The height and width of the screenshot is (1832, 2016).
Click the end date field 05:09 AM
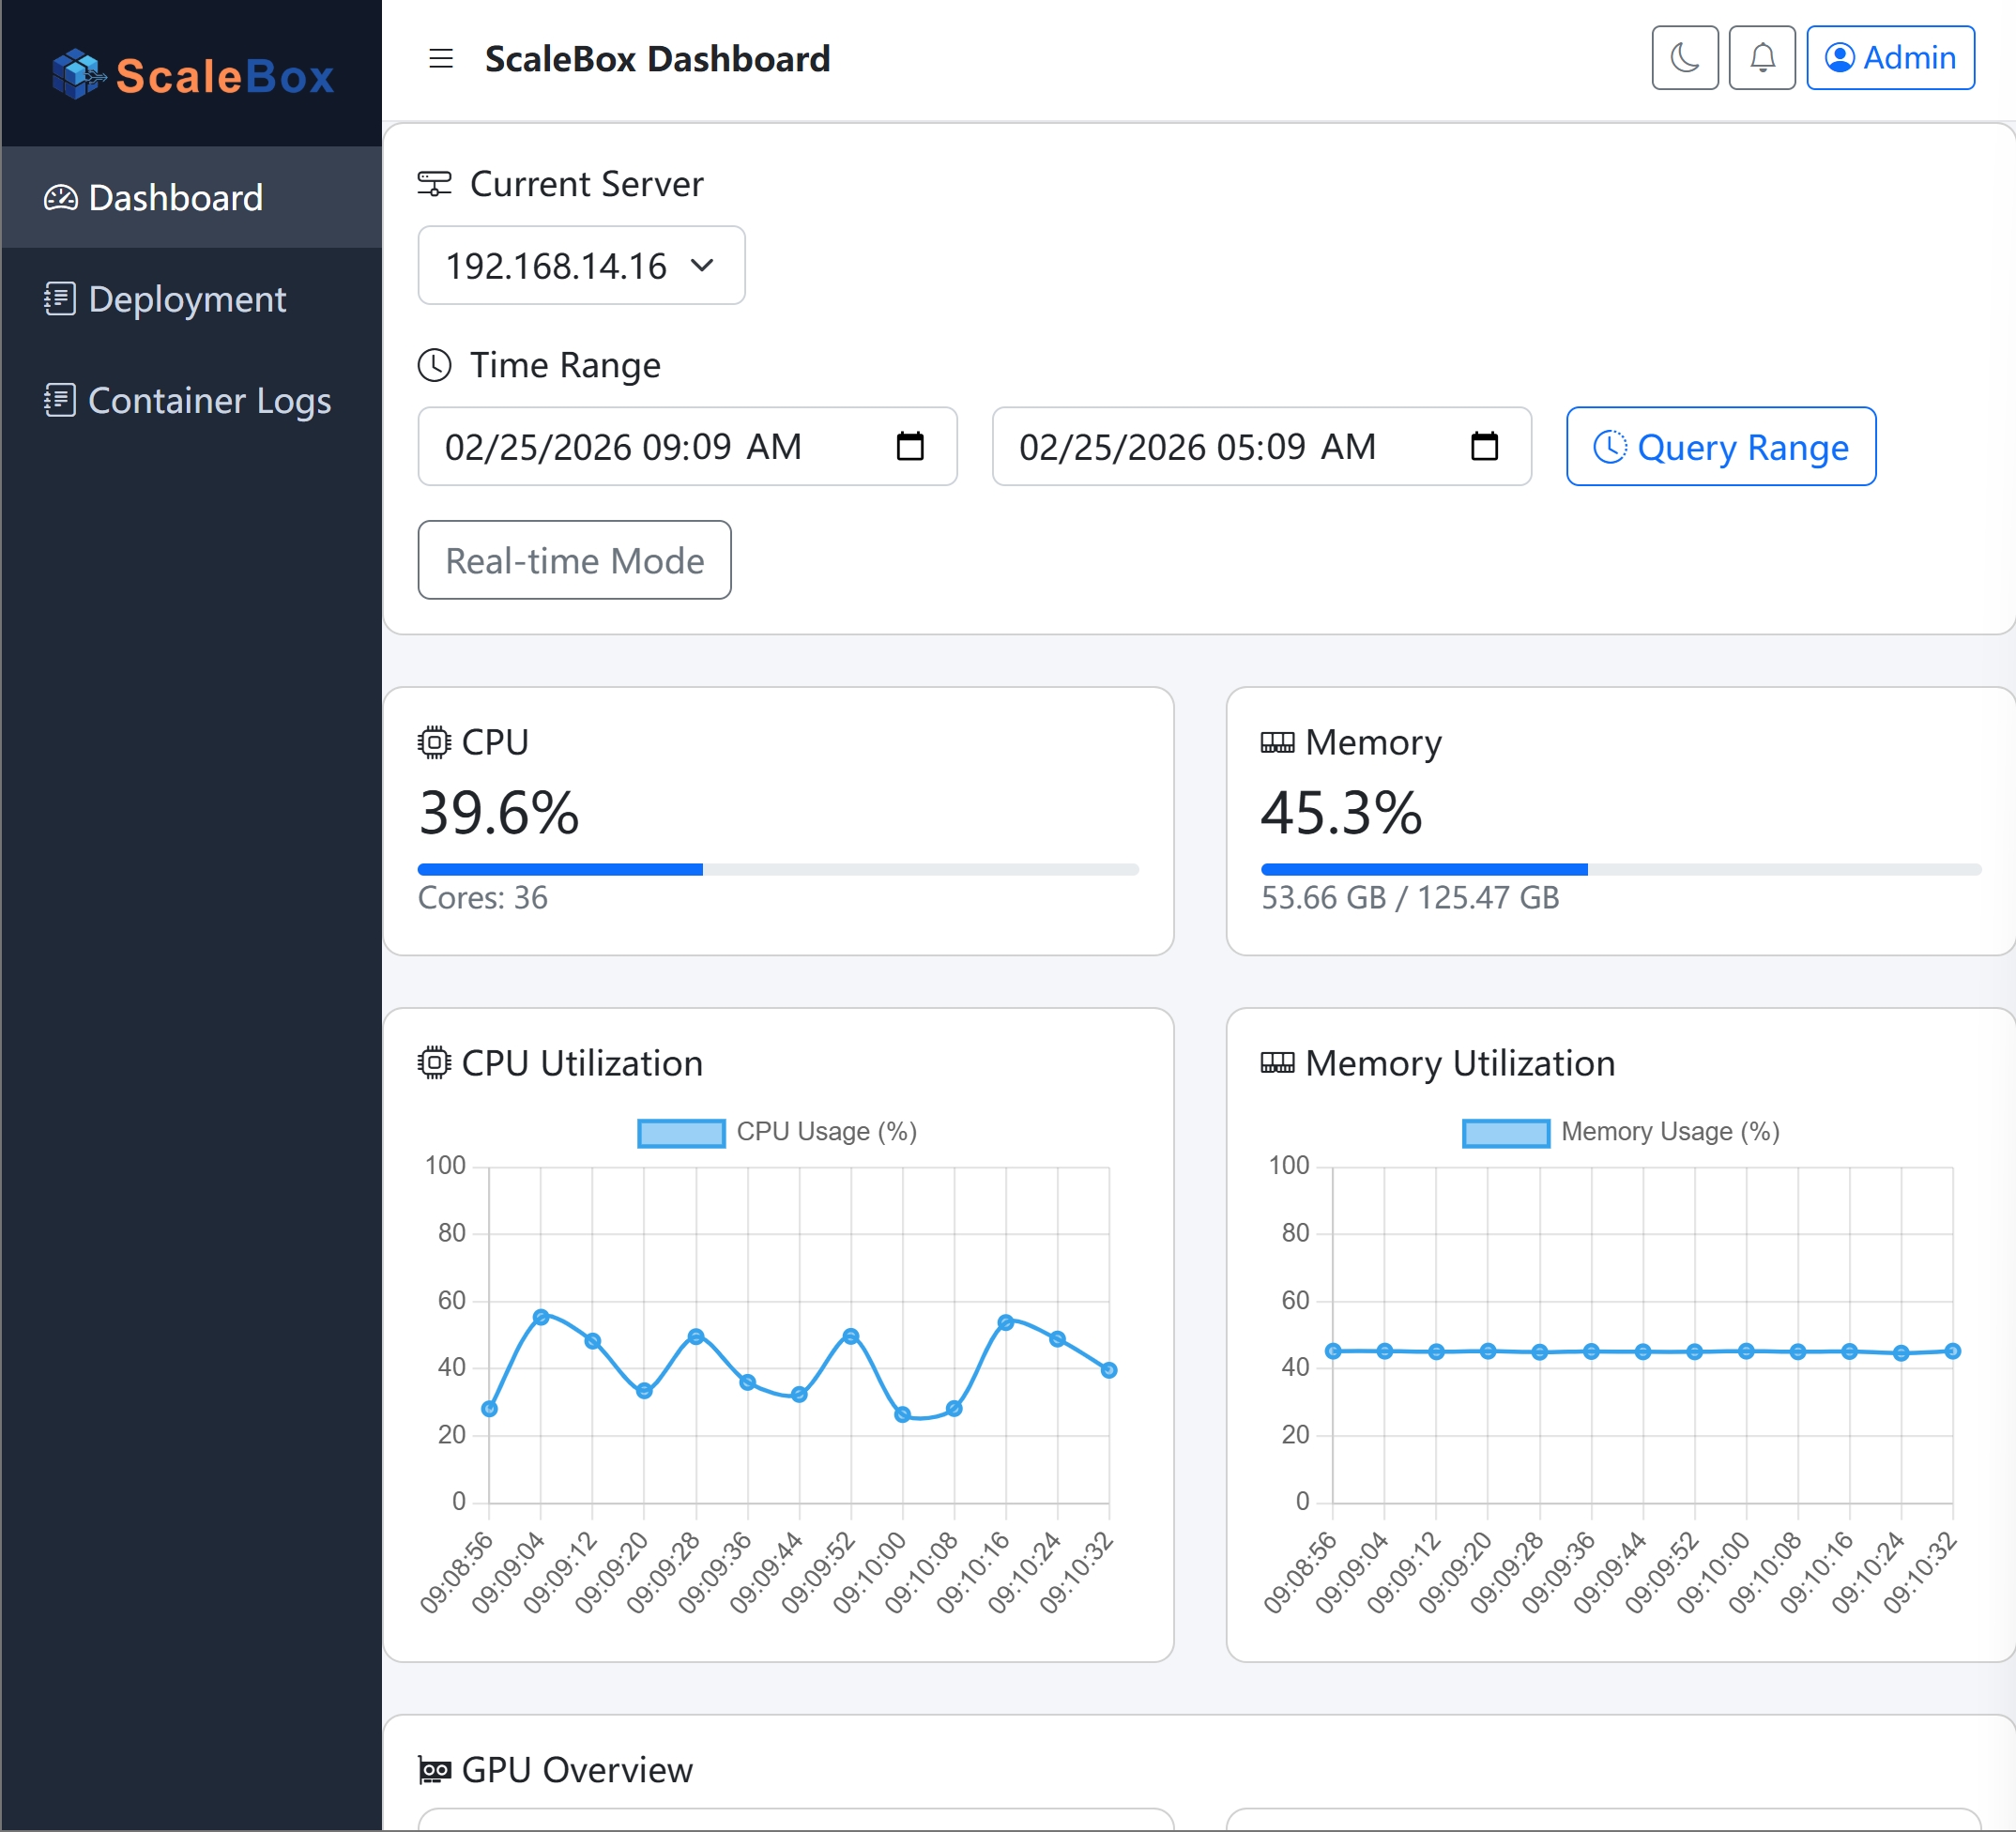(1261, 446)
